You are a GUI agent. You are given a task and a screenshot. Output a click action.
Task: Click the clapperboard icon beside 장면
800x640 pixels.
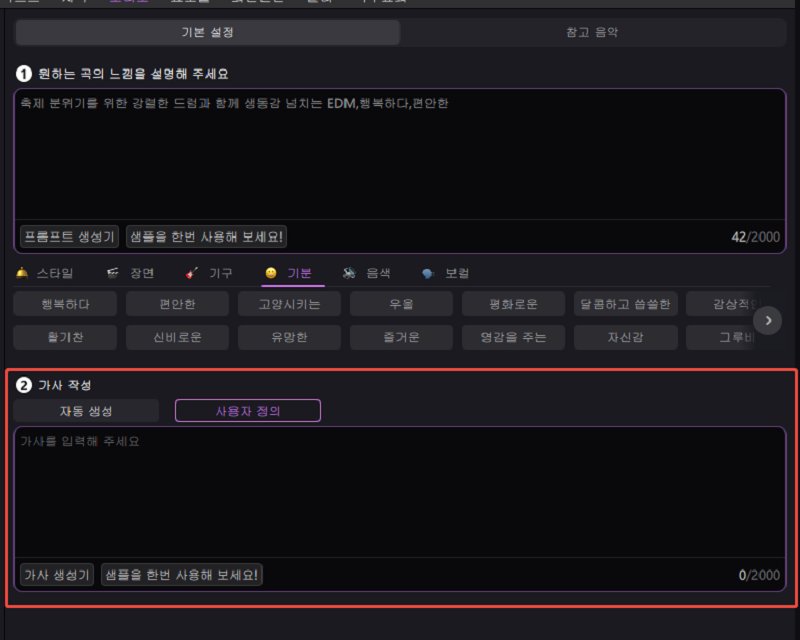pos(112,273)
